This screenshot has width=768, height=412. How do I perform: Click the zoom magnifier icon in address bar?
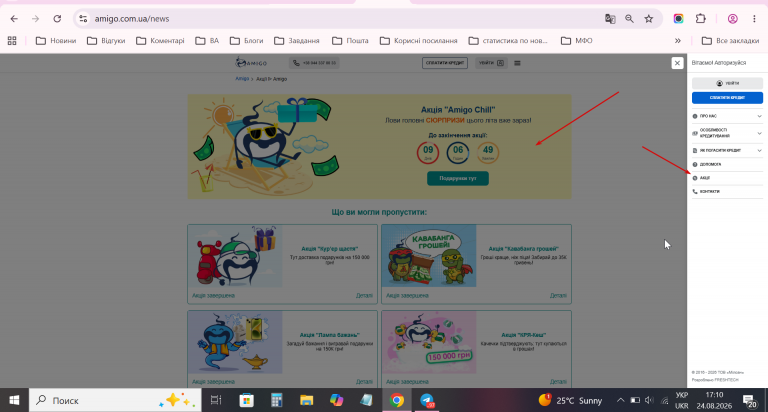629,19
